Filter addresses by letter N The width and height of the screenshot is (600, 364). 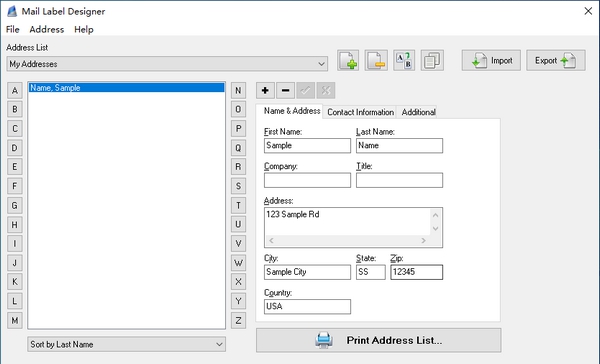(x=238, y=91)
